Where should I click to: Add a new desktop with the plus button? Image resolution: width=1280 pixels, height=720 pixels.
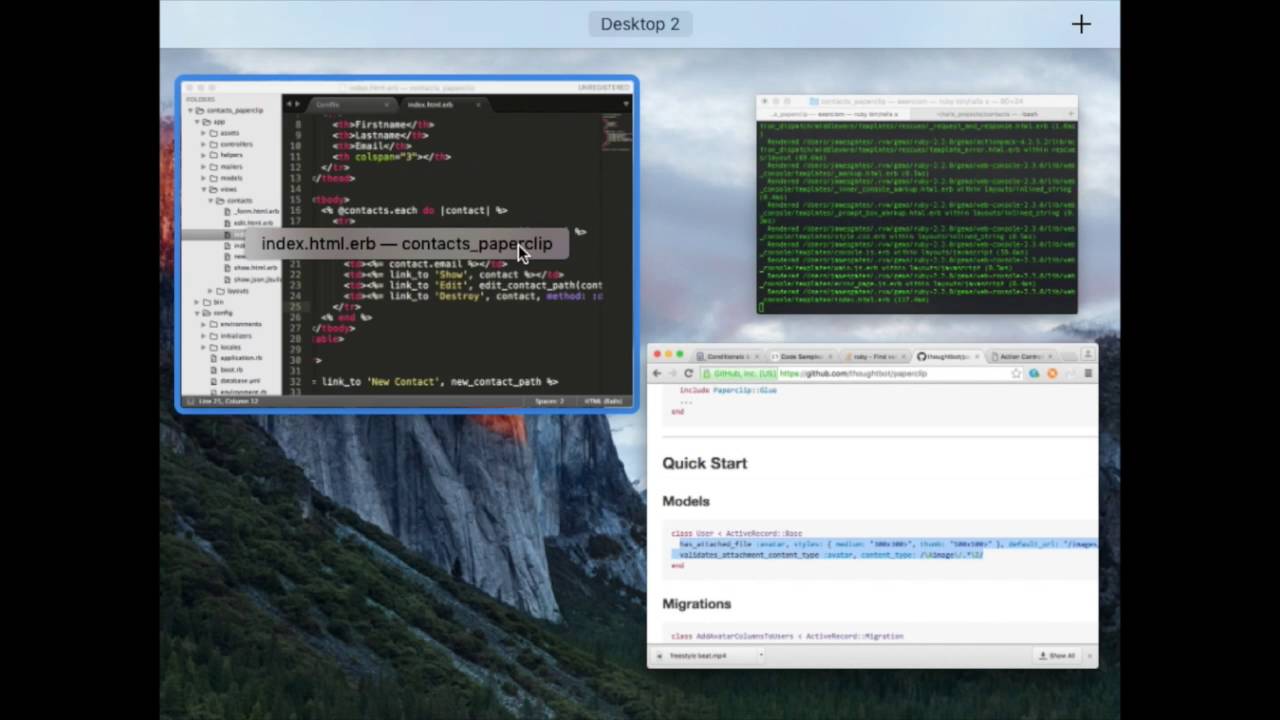[x=1081, y=24]
